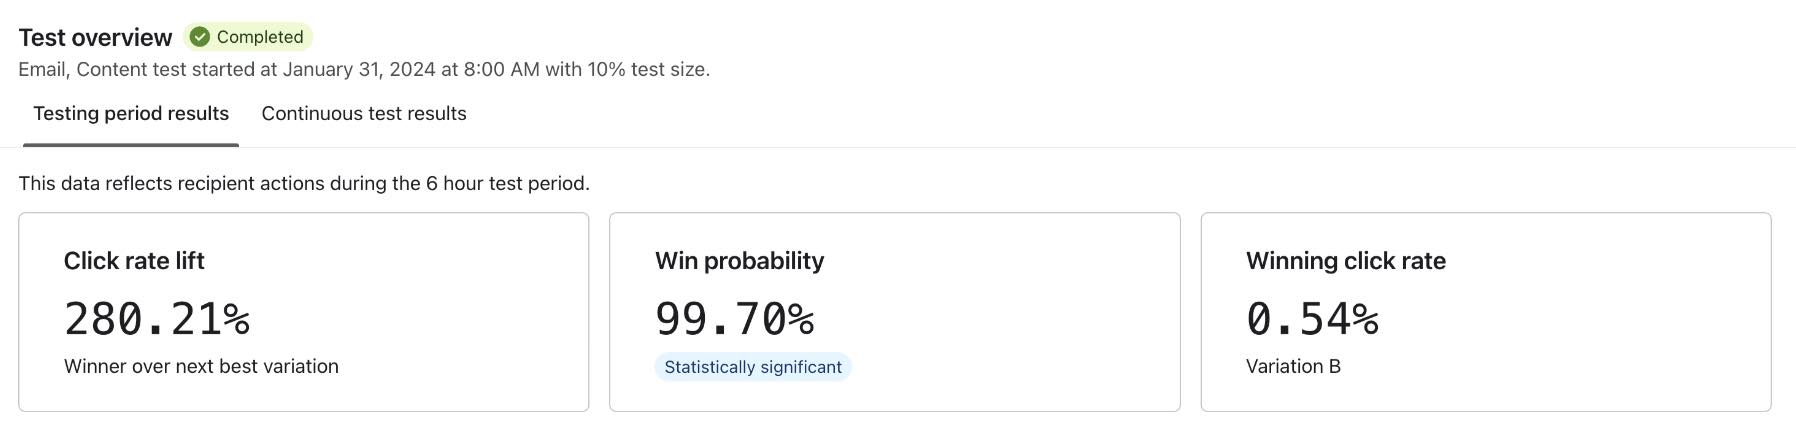
Task: Click the Win probability card title
Action: tap(739, 261)
